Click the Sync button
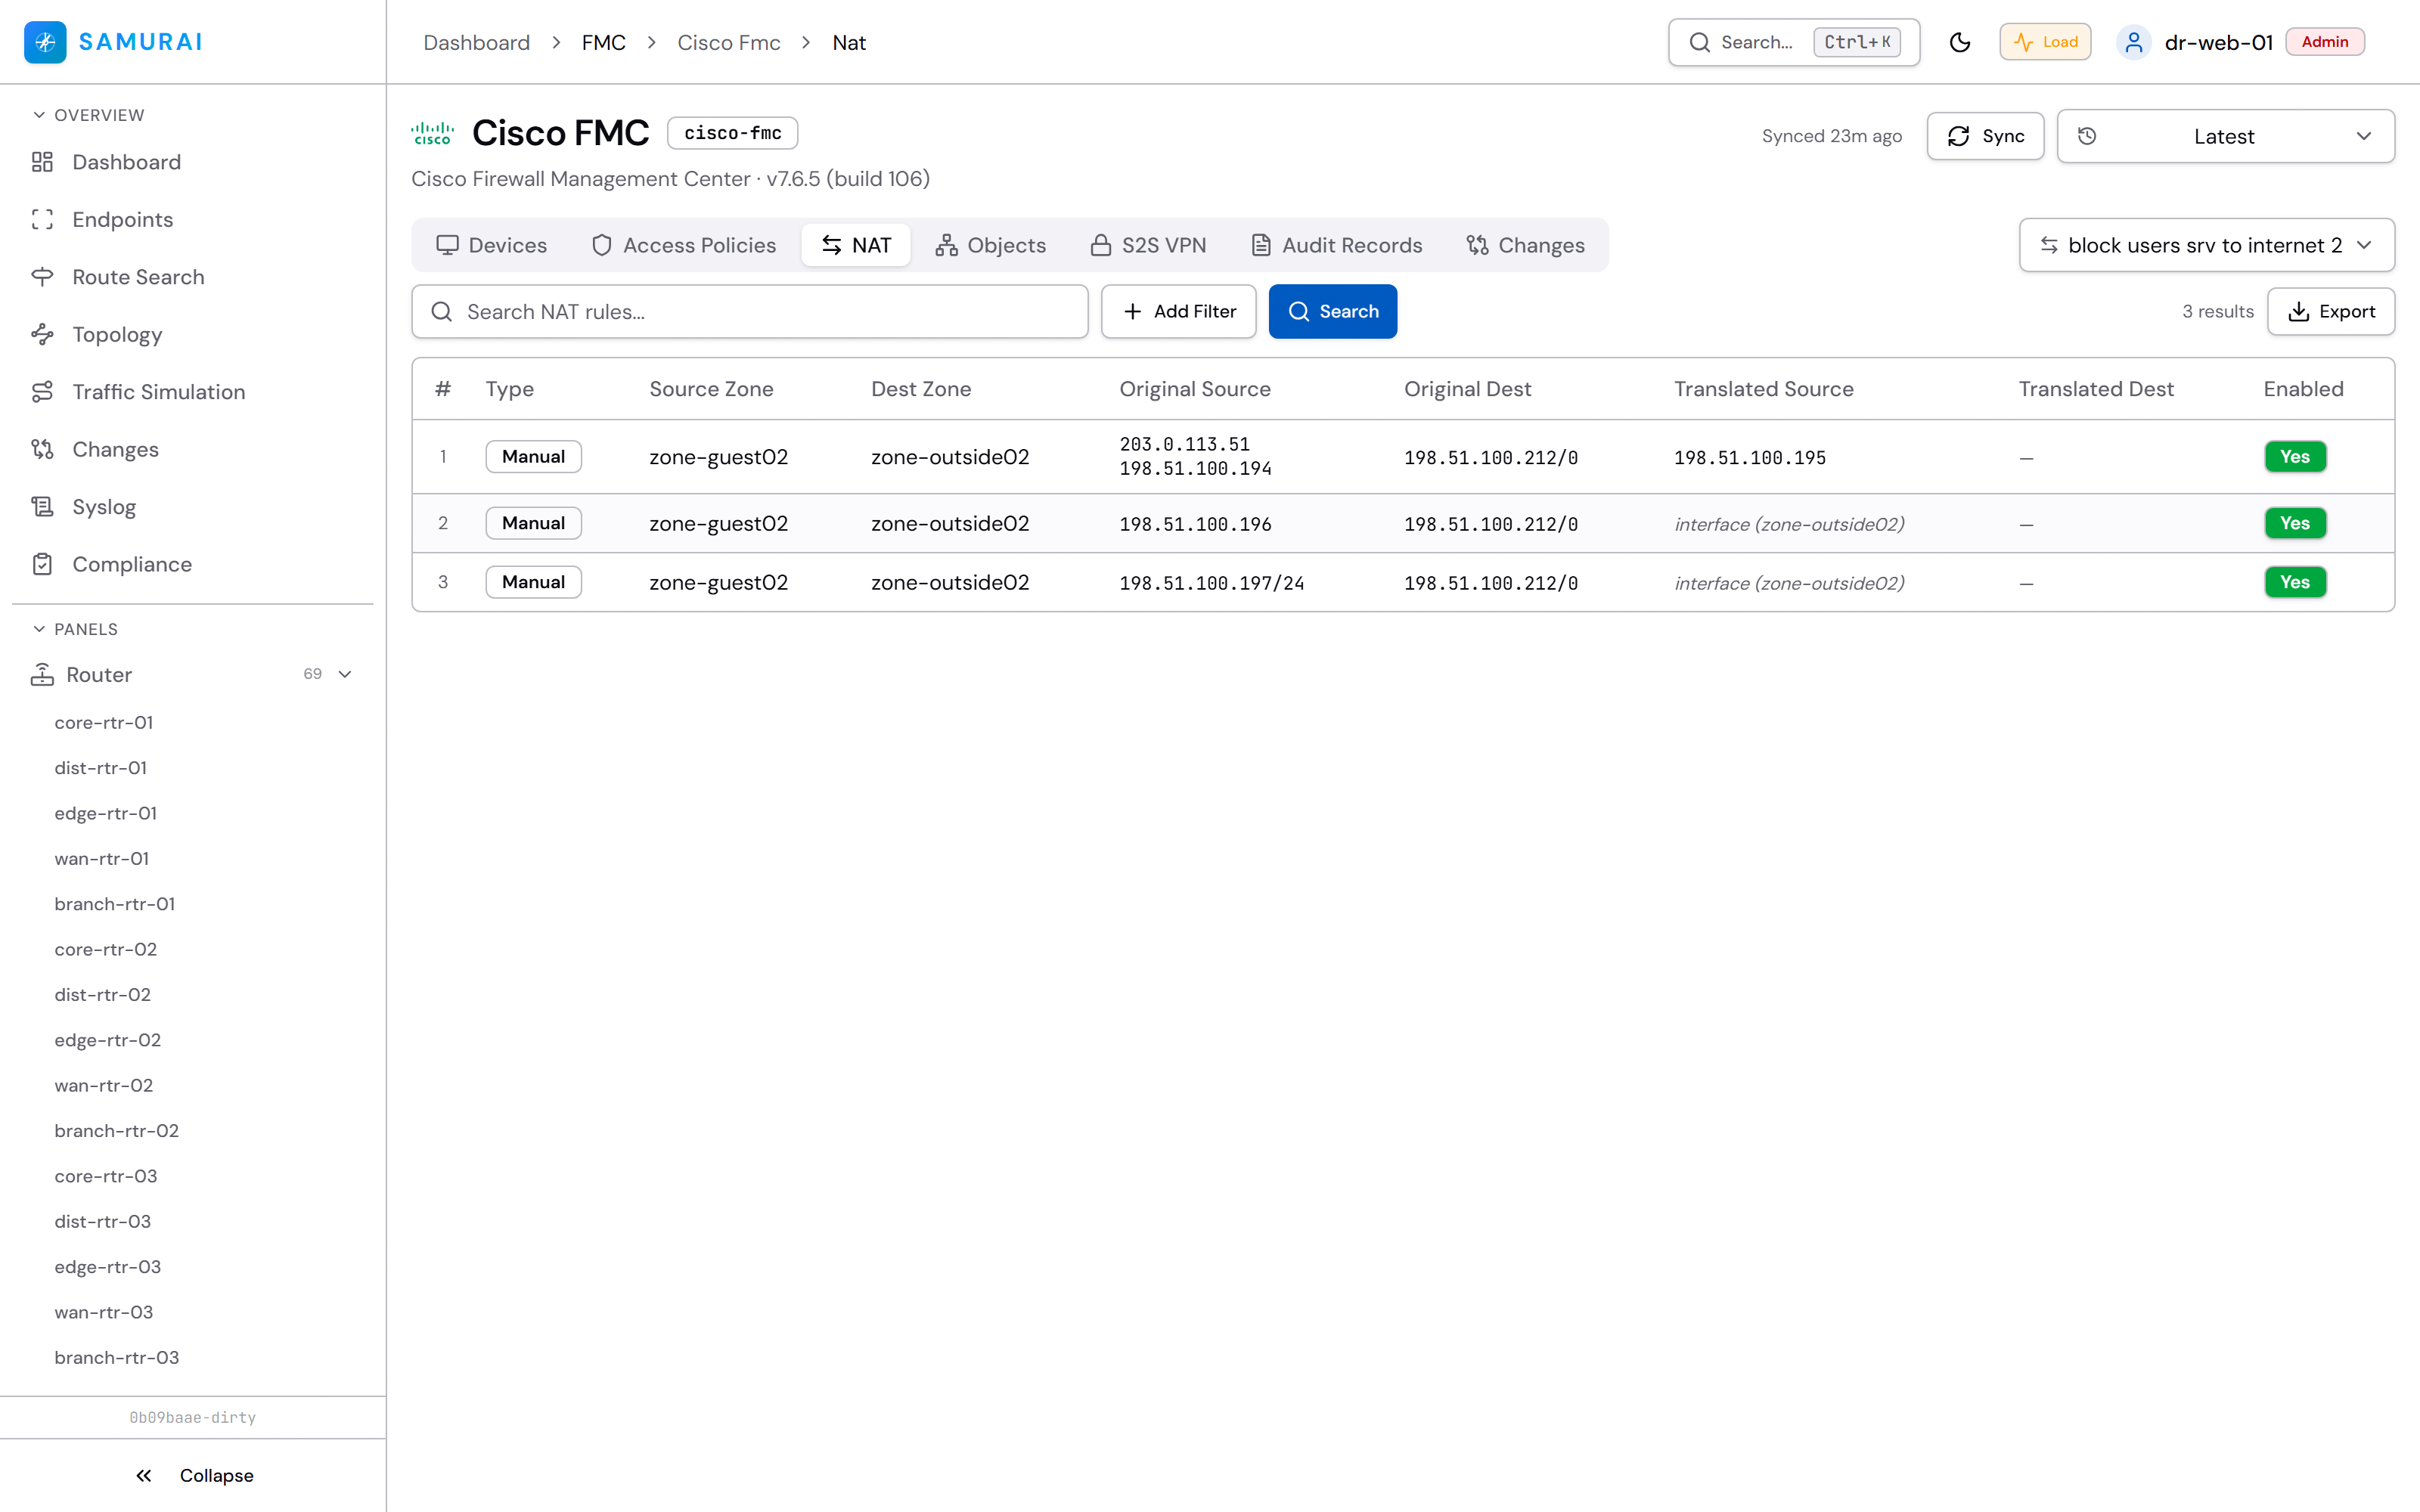2420x1512 pixels. pos(1985,136)
